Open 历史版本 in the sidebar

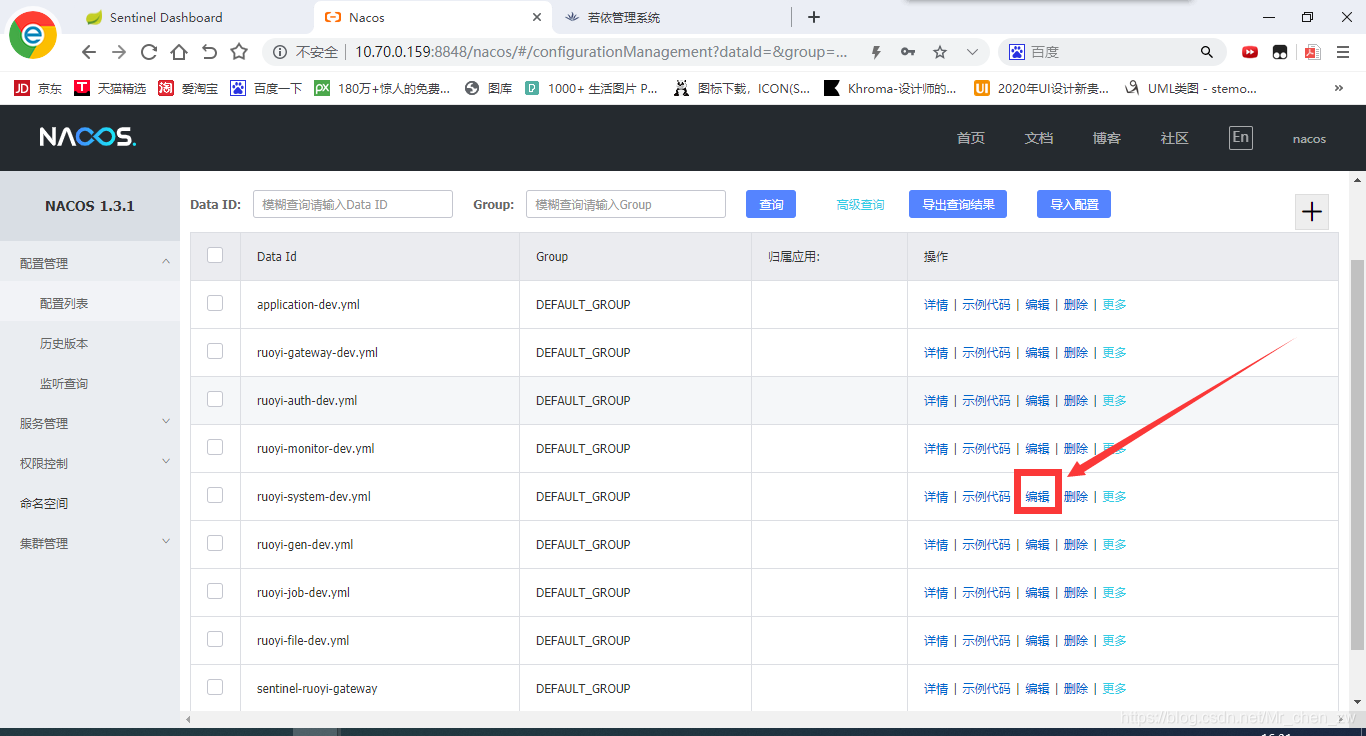(64, 343)
